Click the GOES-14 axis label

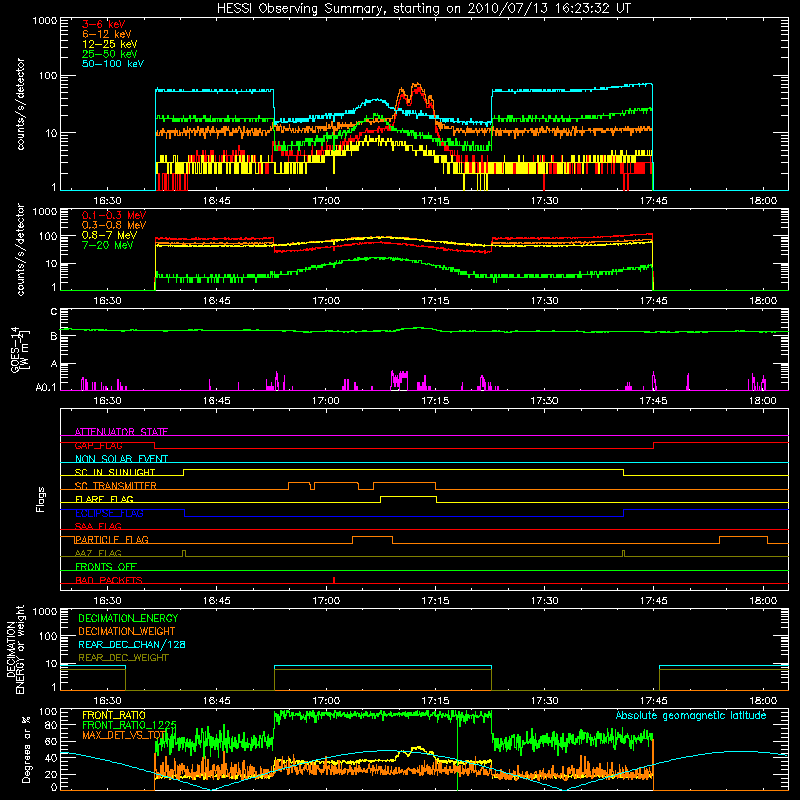click(20, 349)
